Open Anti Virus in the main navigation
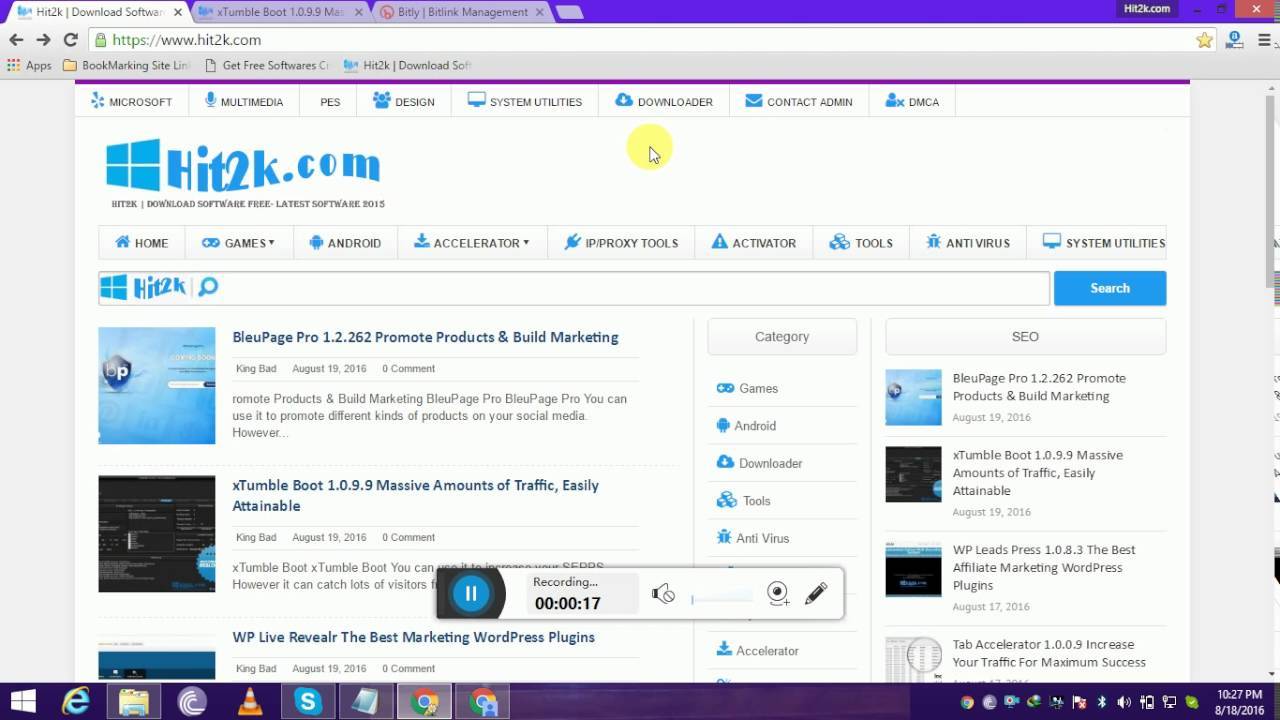 (968, 242)
